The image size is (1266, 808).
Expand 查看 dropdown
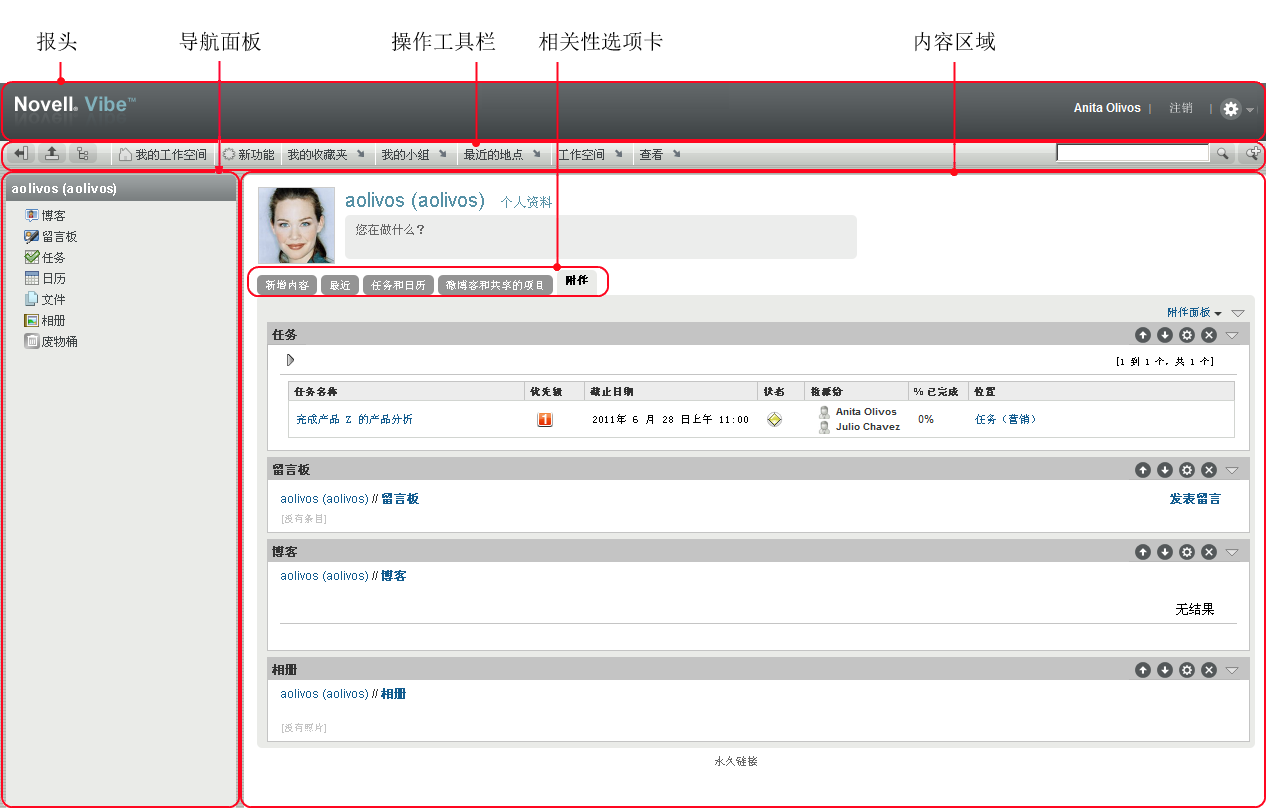[x=660, y=155]
